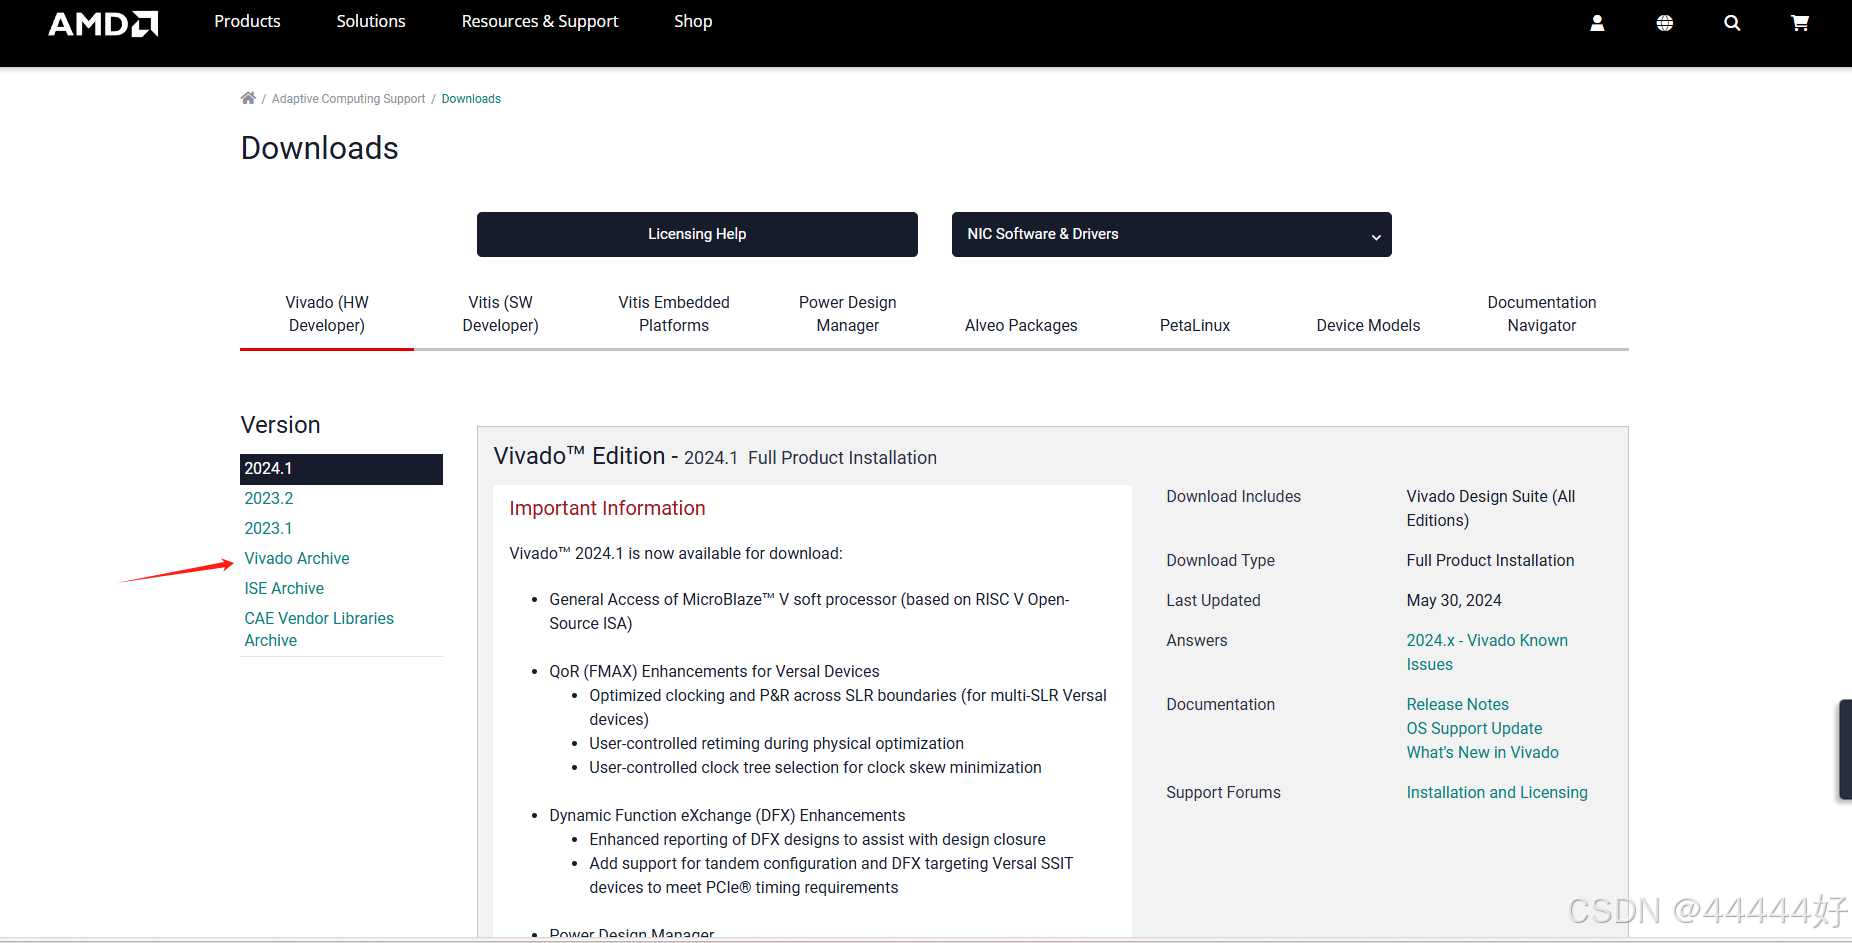
Task: Switch to Documentation Navigator tab
Action: coord(1542,314)
